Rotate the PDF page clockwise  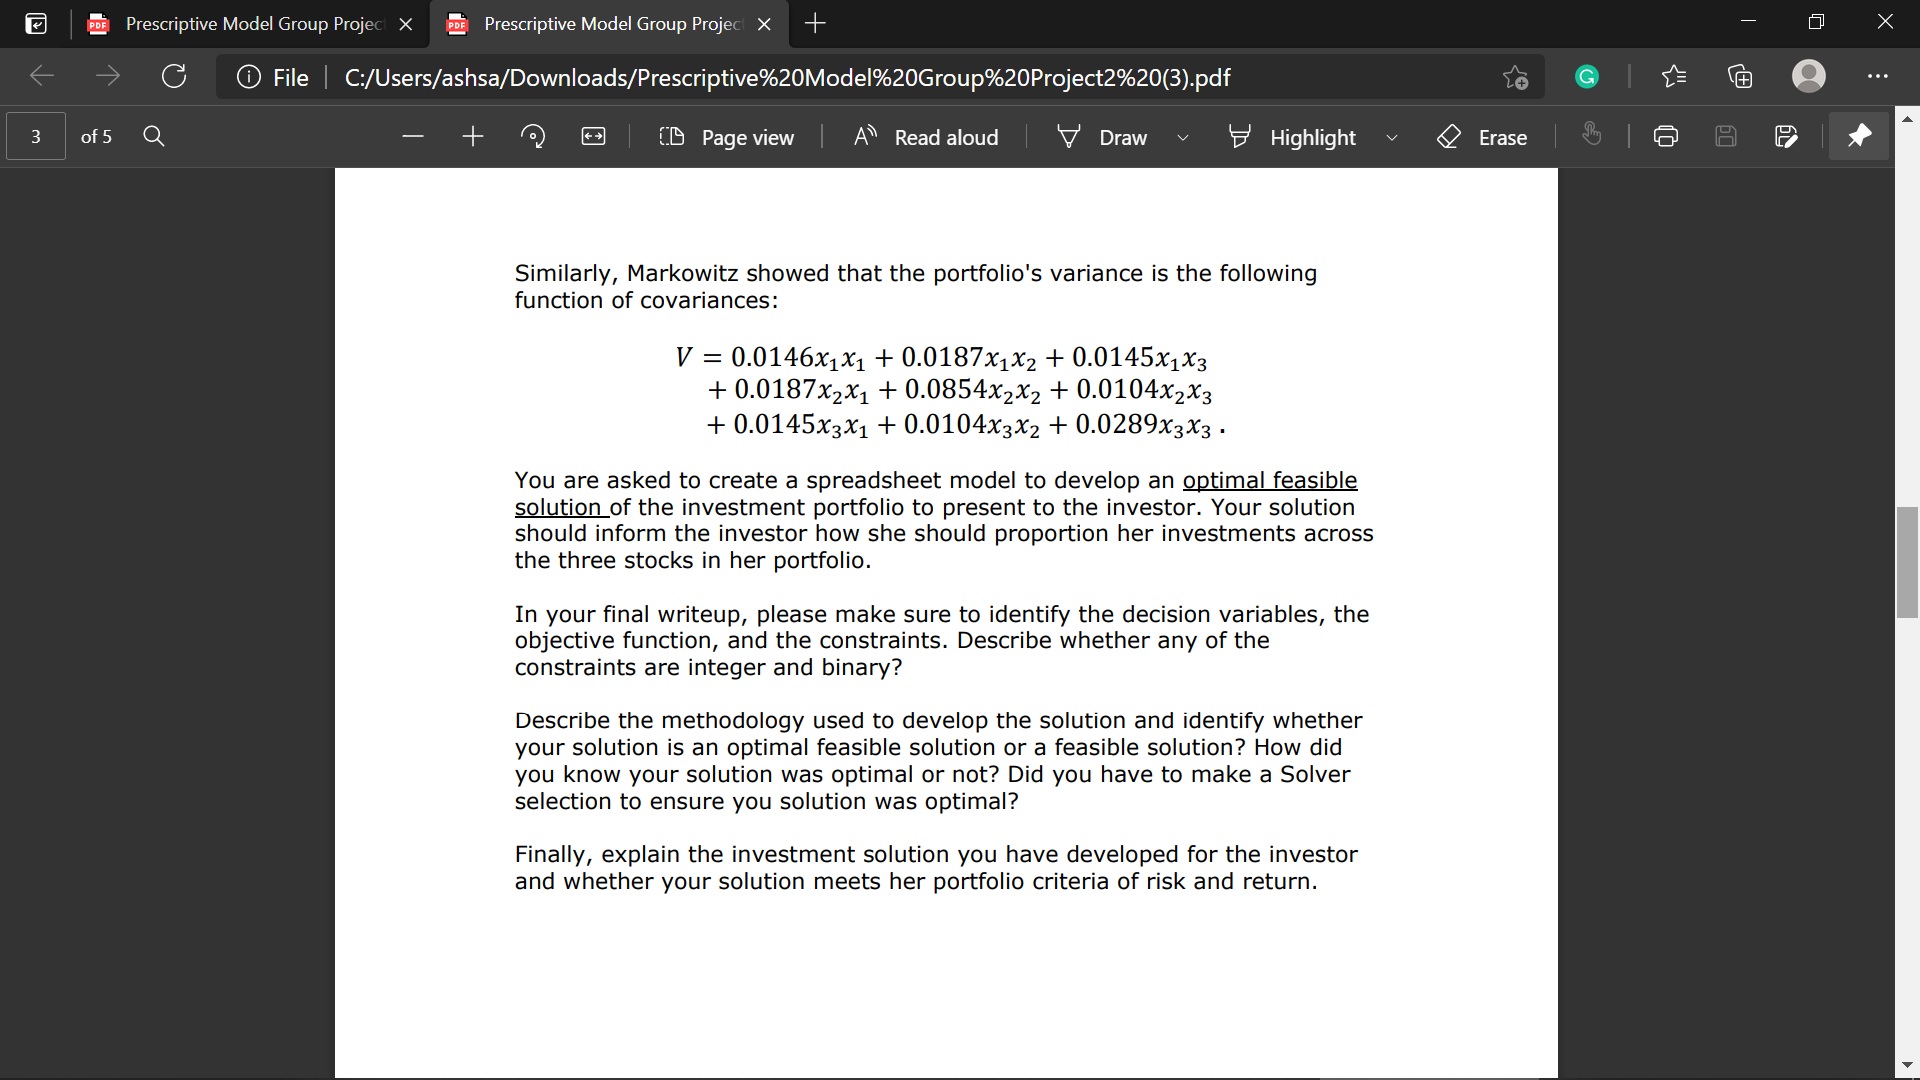[x=533, y=136]
